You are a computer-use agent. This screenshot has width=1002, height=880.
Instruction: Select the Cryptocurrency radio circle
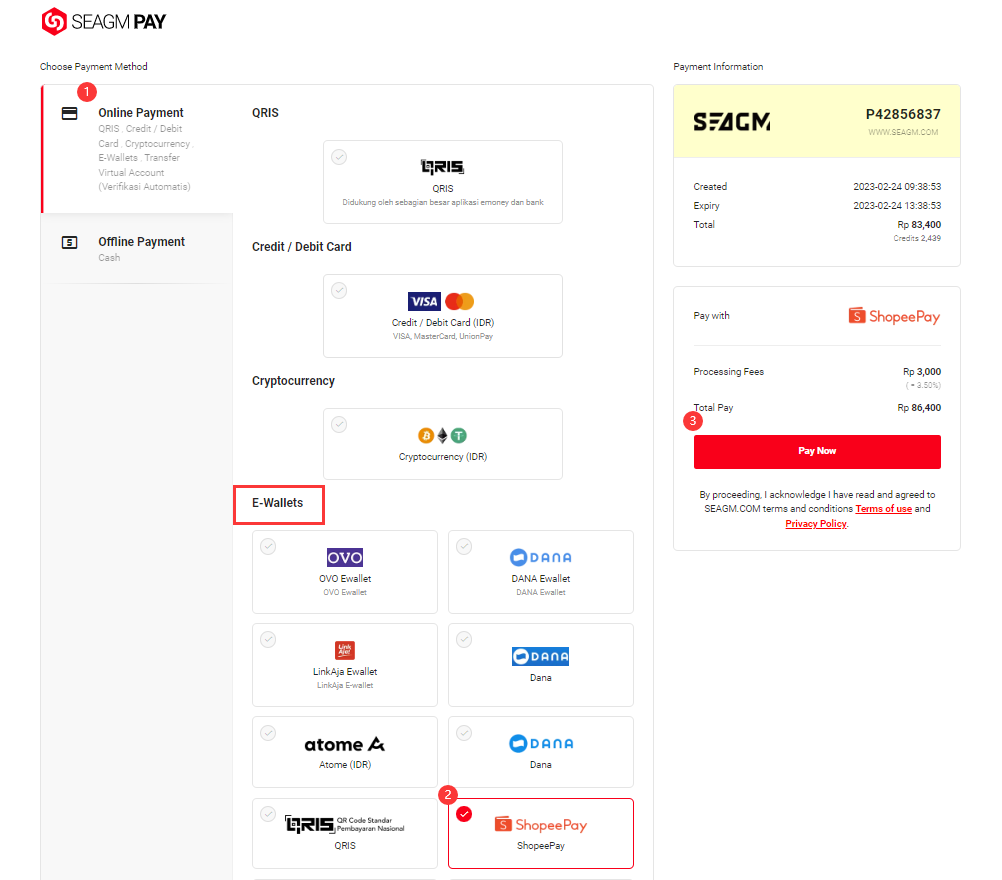click(x=339, y=424)
